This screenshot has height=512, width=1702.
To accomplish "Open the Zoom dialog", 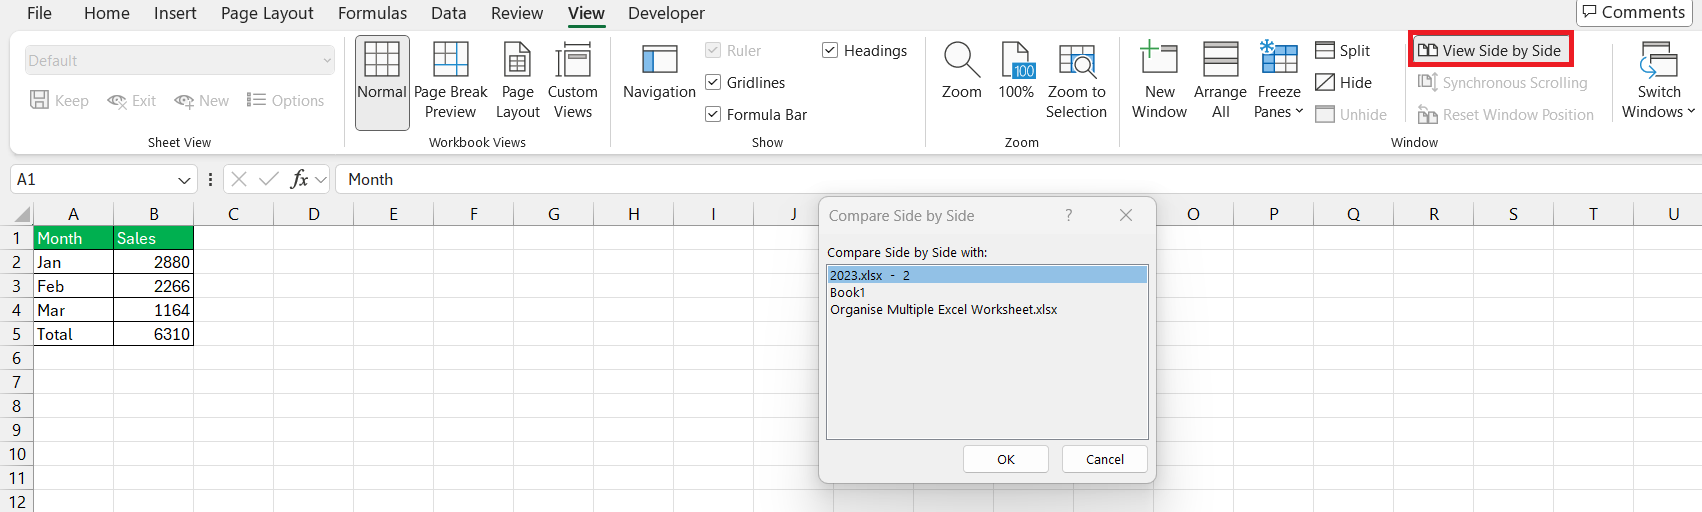I will point(961,73).
